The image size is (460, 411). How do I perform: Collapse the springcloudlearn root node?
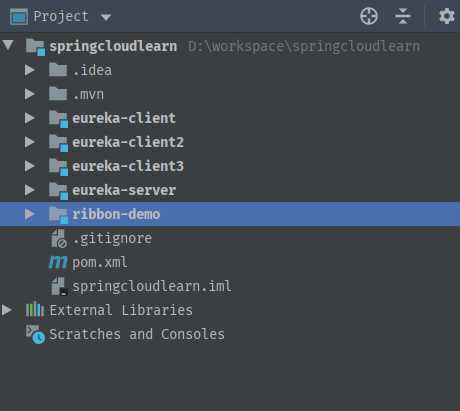click(x=8, y=45)
